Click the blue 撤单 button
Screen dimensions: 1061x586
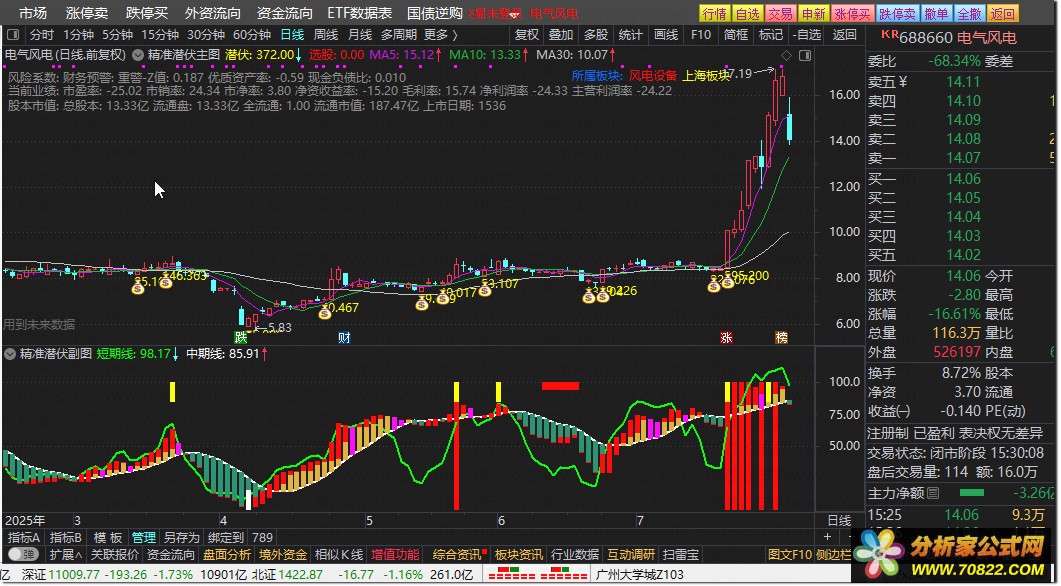click(x=936, y=14)
